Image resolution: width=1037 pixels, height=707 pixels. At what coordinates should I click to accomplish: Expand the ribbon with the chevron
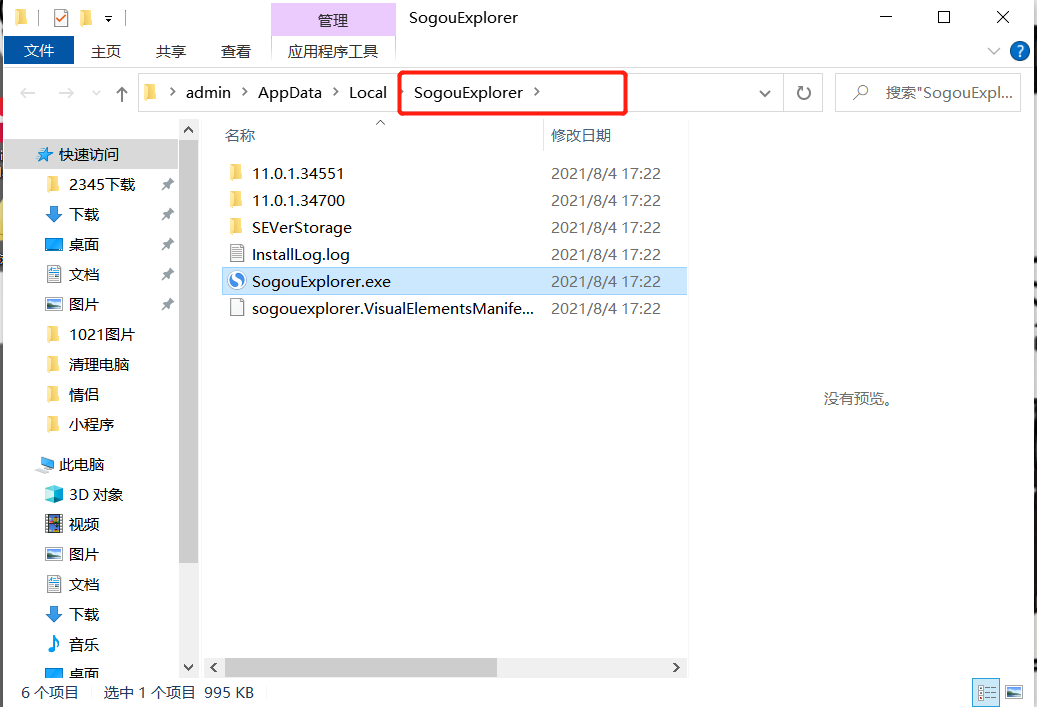click(x=994, y=51)
